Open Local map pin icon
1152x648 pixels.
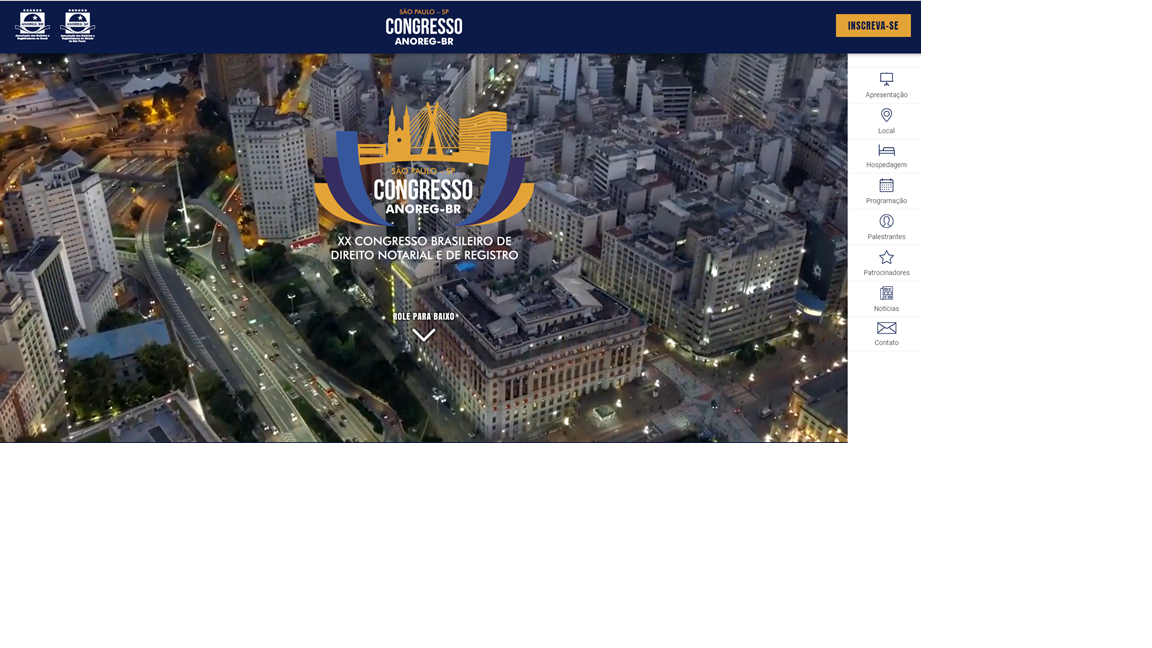point(886,115)
